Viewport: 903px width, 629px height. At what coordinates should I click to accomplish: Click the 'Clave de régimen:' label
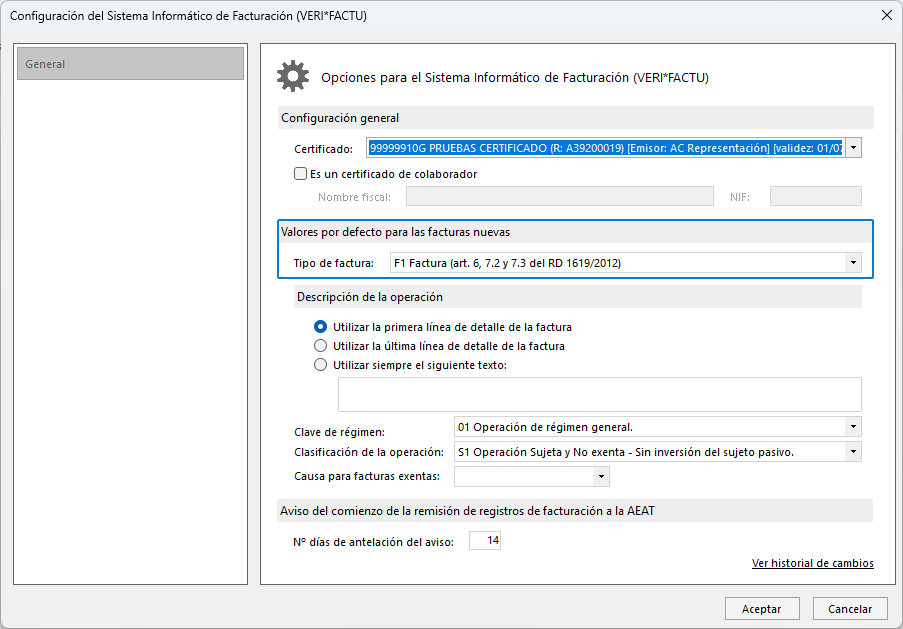point(339,432)
